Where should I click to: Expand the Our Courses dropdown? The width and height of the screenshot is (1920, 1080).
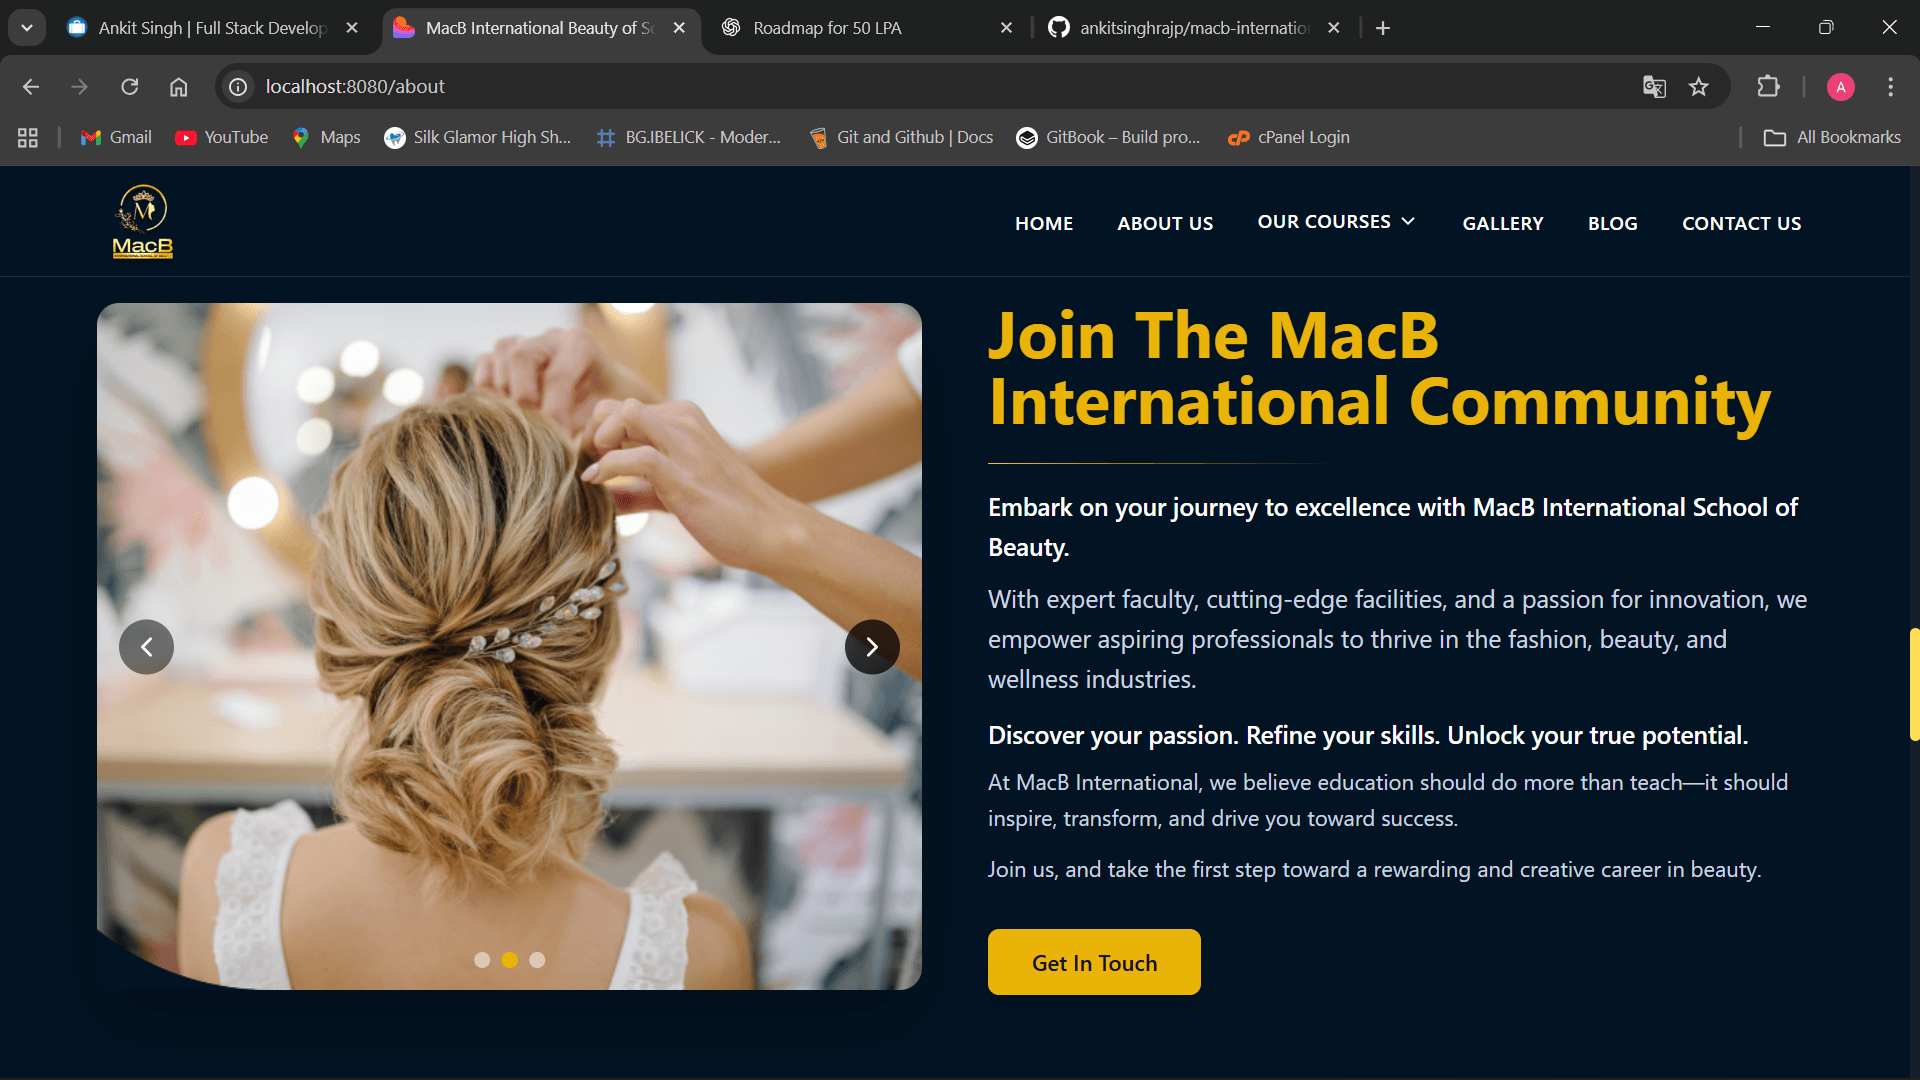click(1336, 222)
